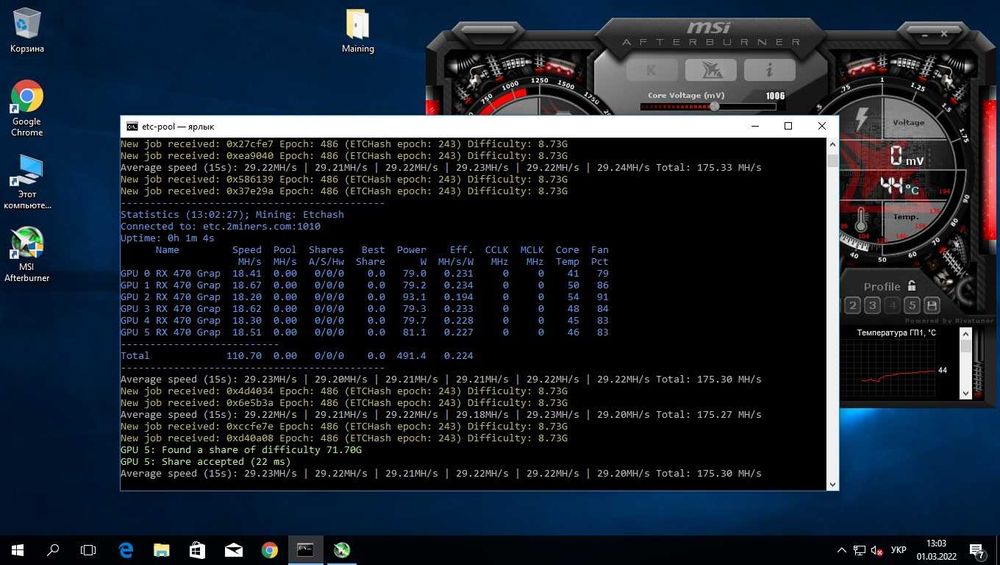This screenshot has height=565, width=1000.
Task: Select Afterburner profile slot 2
Action: click(x=853, y=305)
